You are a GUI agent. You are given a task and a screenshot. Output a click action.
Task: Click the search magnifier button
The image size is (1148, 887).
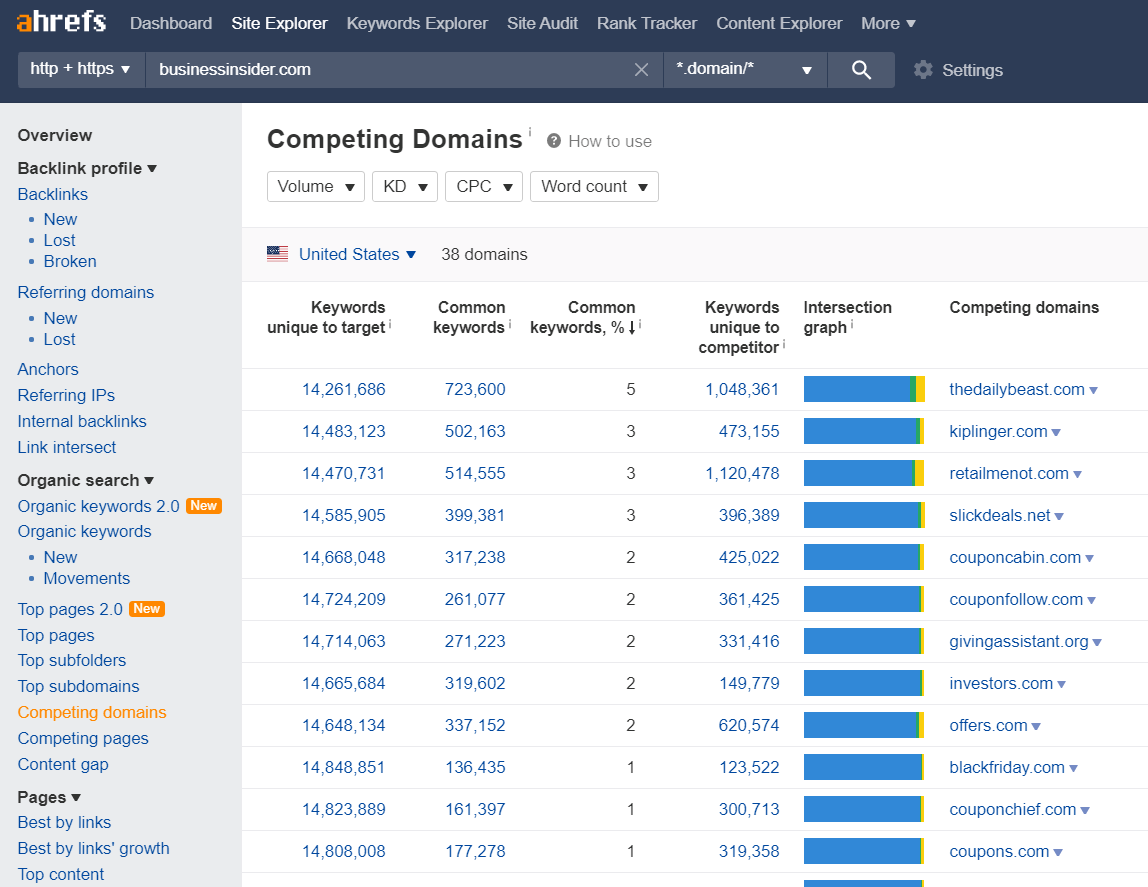pyautogui.click(x=861, y=70)
